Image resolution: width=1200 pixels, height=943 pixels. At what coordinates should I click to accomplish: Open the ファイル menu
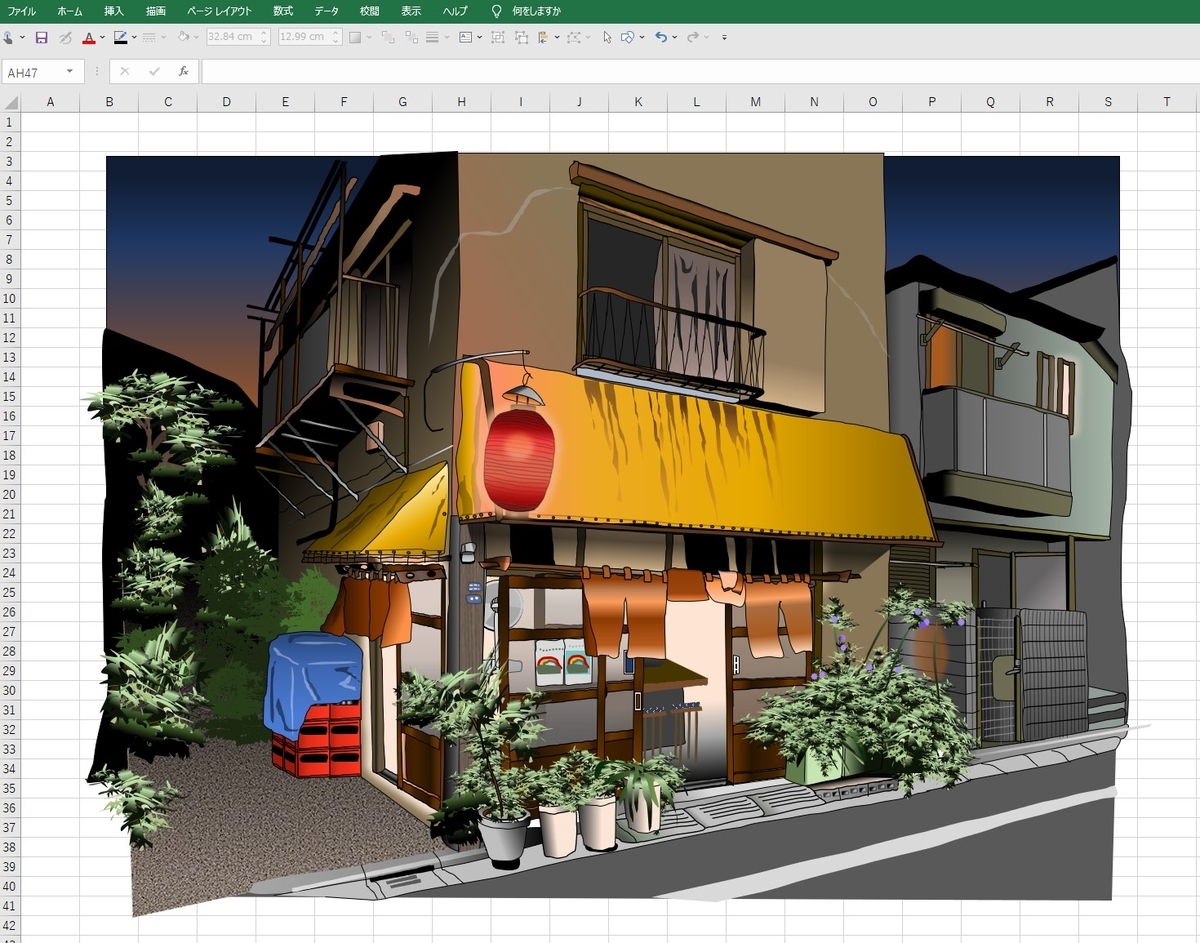click(22, 11)
